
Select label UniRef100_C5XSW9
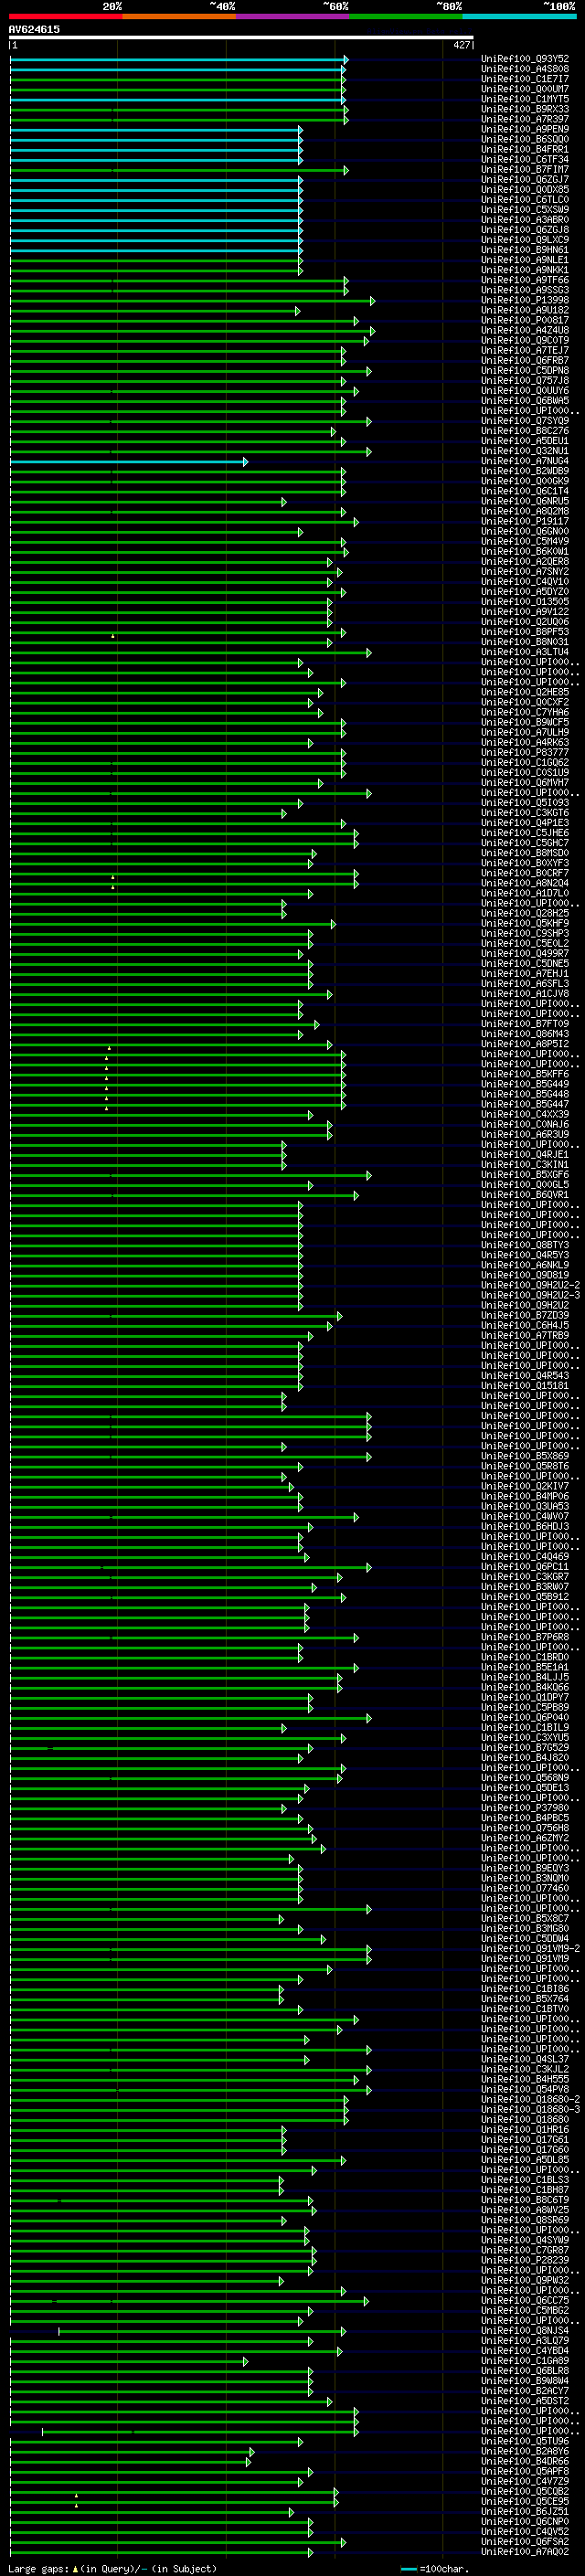point(525,209)
